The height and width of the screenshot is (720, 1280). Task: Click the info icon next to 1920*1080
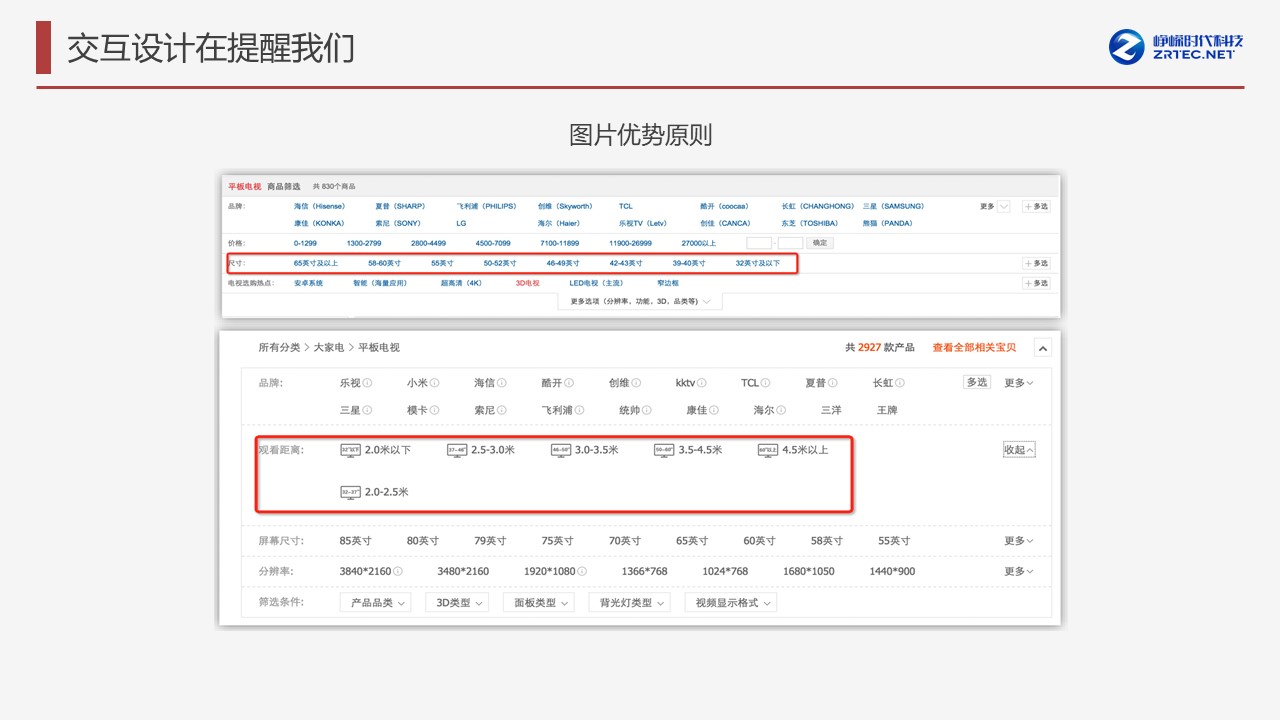coord(582,572)
